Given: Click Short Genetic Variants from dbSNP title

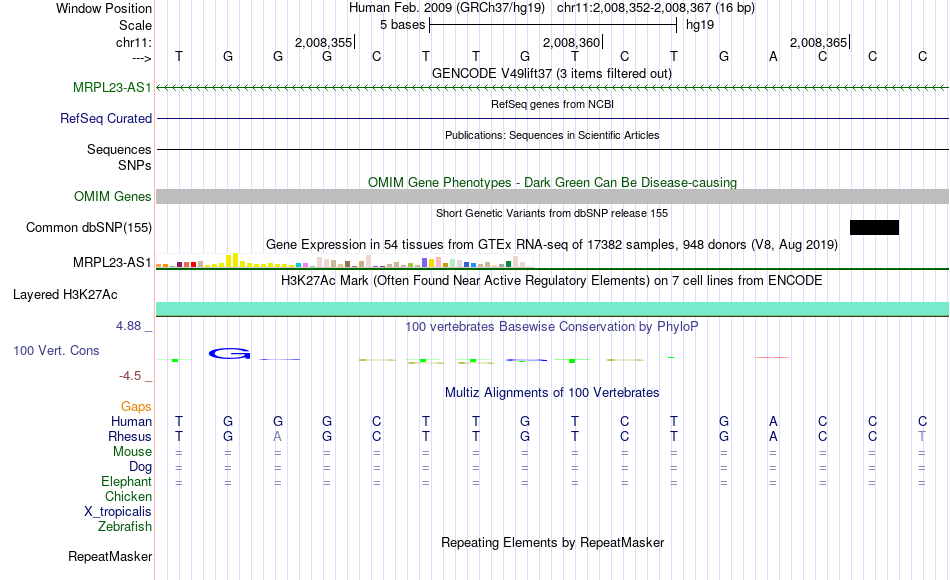Looking at the screenshot, I should pyautogui.click(x=552, y=213).
